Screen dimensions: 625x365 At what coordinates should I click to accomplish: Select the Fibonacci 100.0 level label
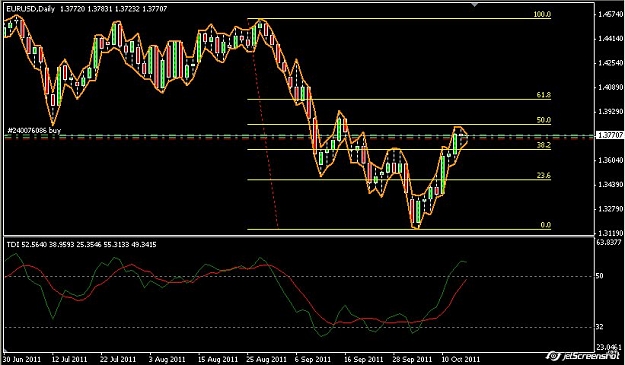point(542,14)
